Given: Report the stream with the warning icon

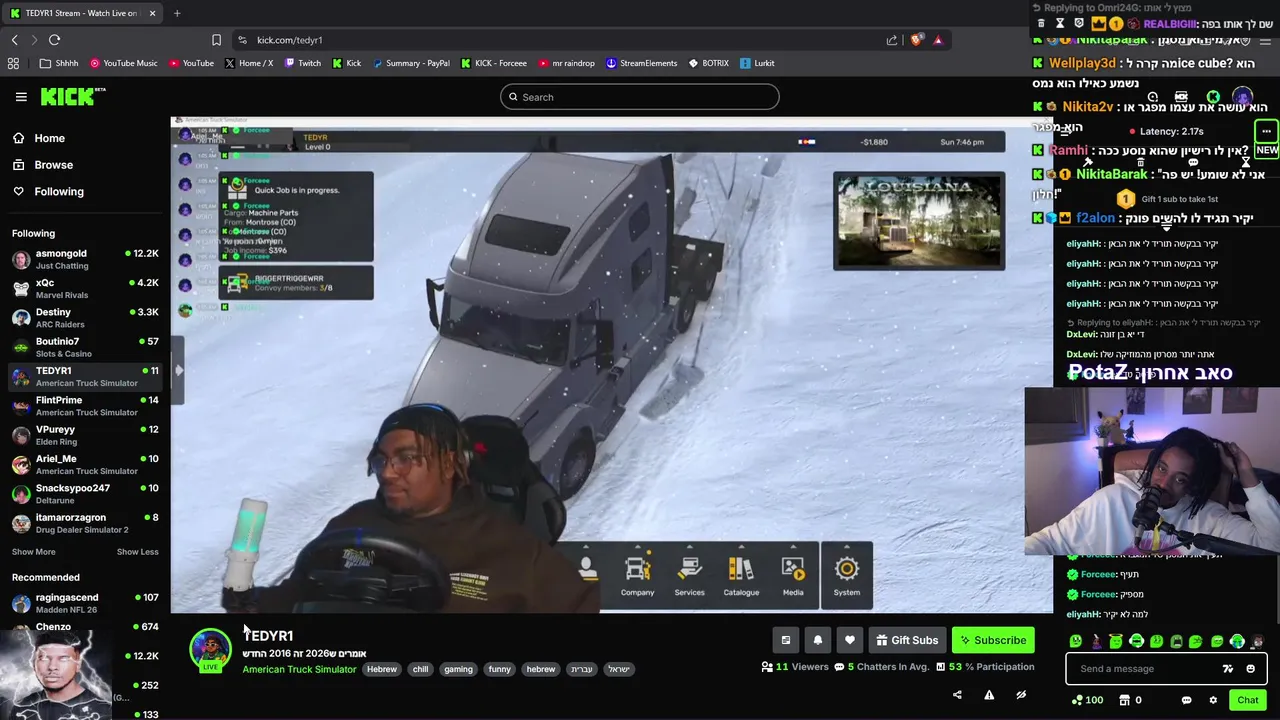Looking at the screenshot, I should pos(989,695).
